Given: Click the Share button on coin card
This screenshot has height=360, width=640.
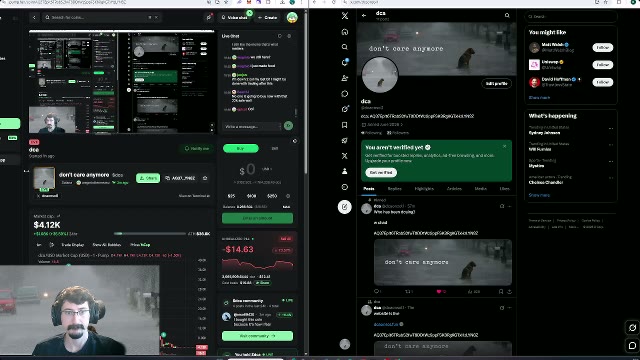Looking at the screenshot, I should click(148, 178).
